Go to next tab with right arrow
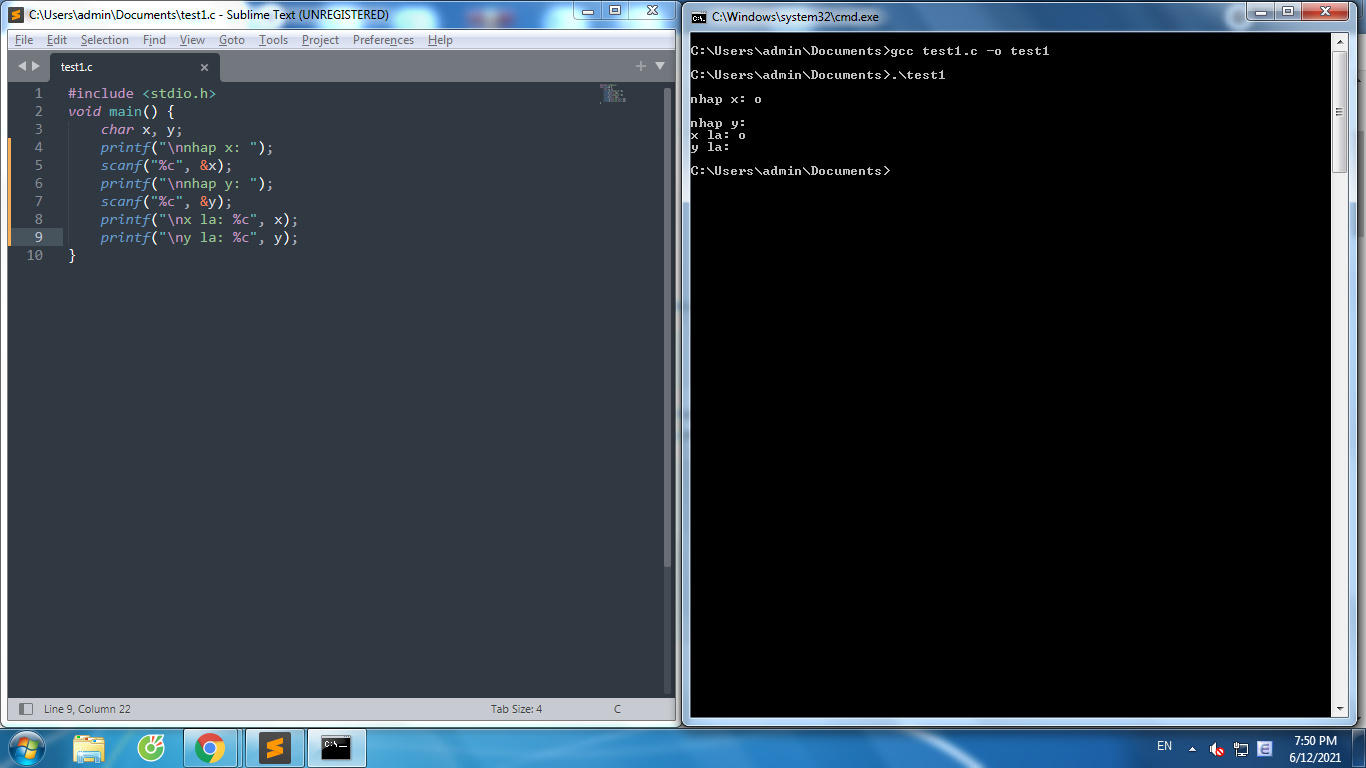The width and height of the screenshot is (1366, 768). (x=36, y=66)
